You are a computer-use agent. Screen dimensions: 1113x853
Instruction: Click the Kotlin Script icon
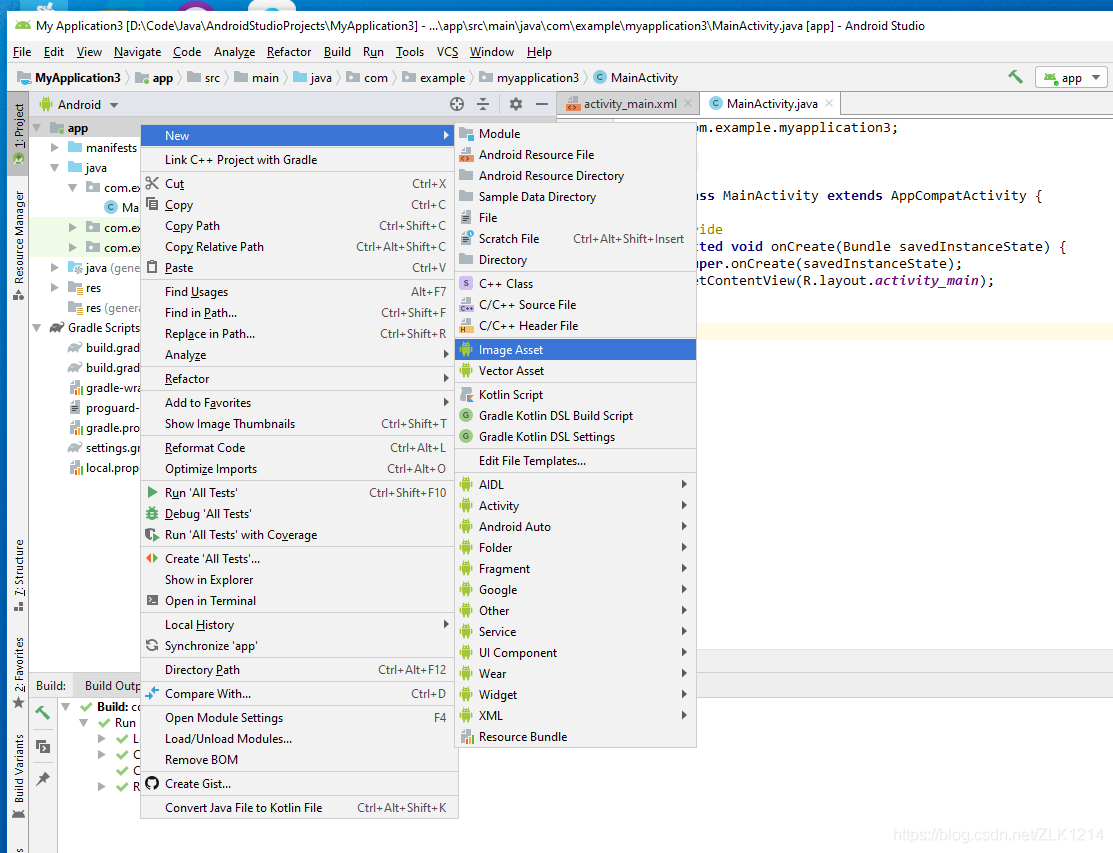click(x=466, y=395)
